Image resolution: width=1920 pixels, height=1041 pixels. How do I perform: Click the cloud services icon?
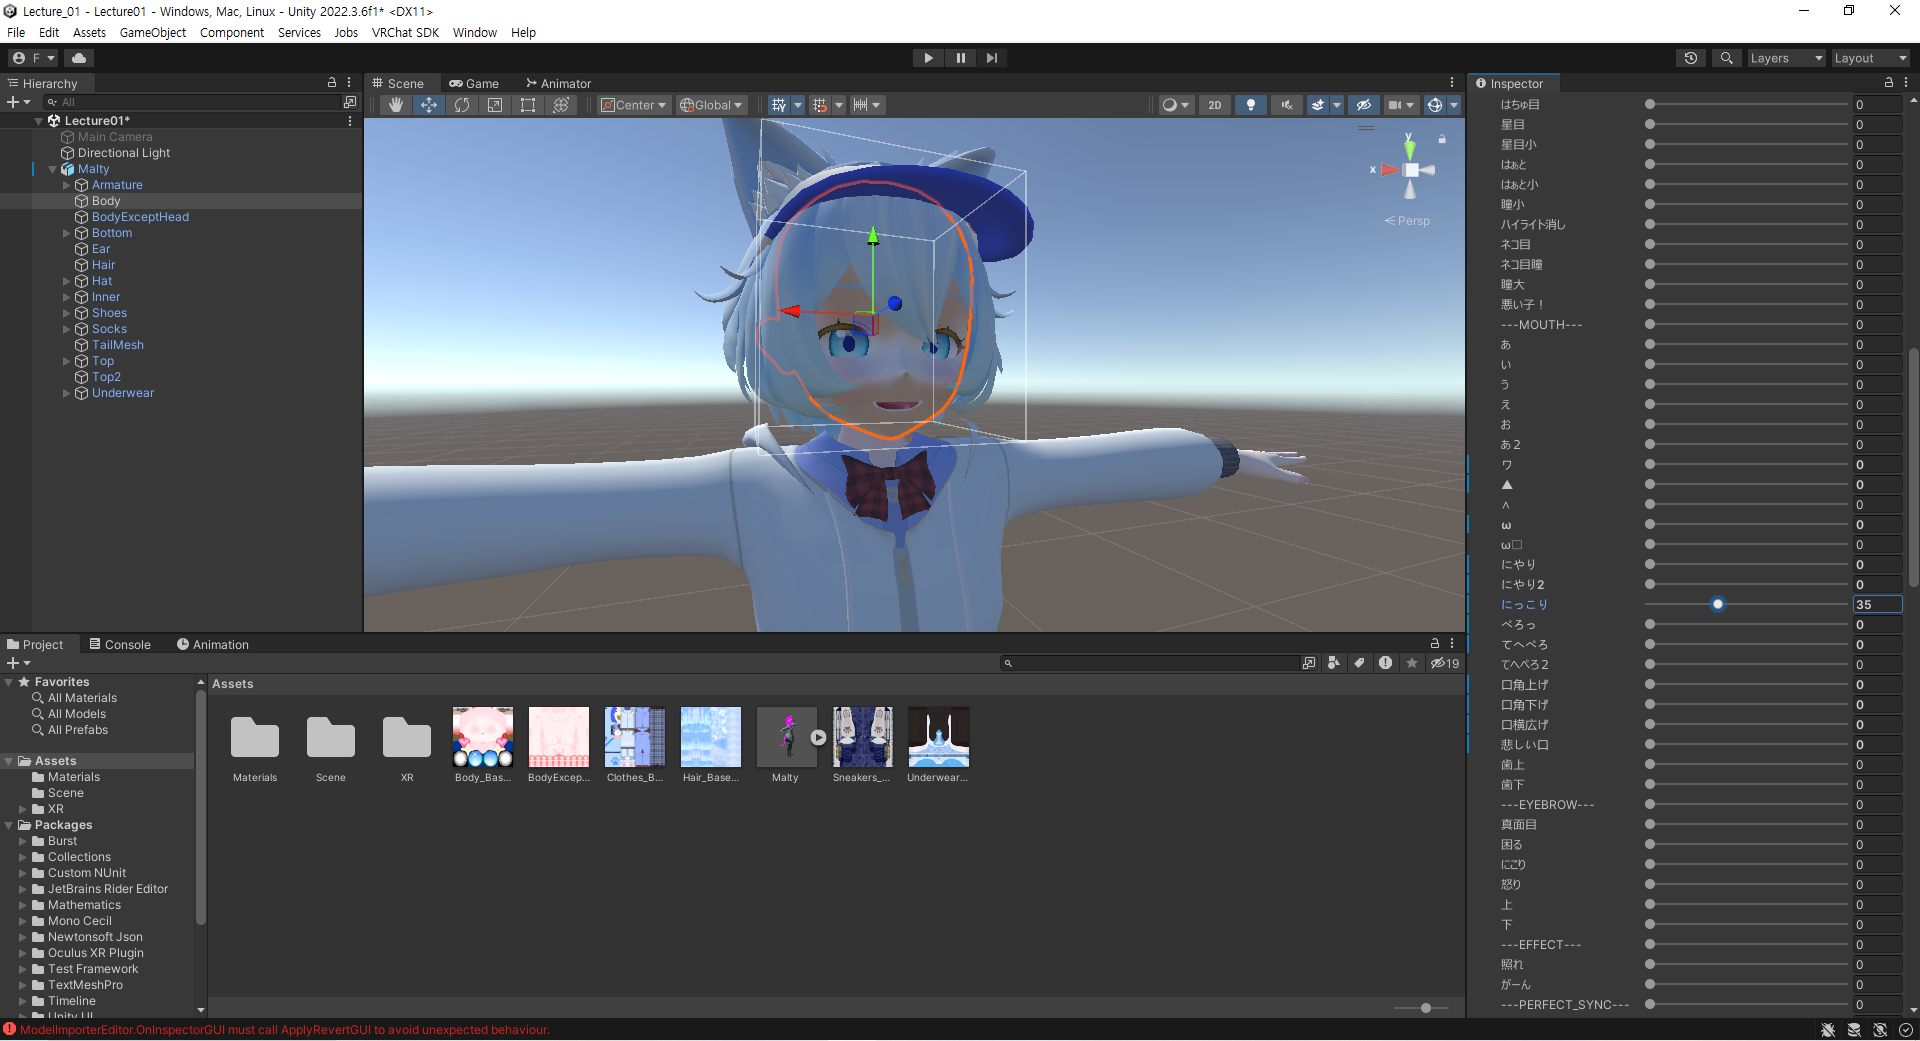point(79,58)
